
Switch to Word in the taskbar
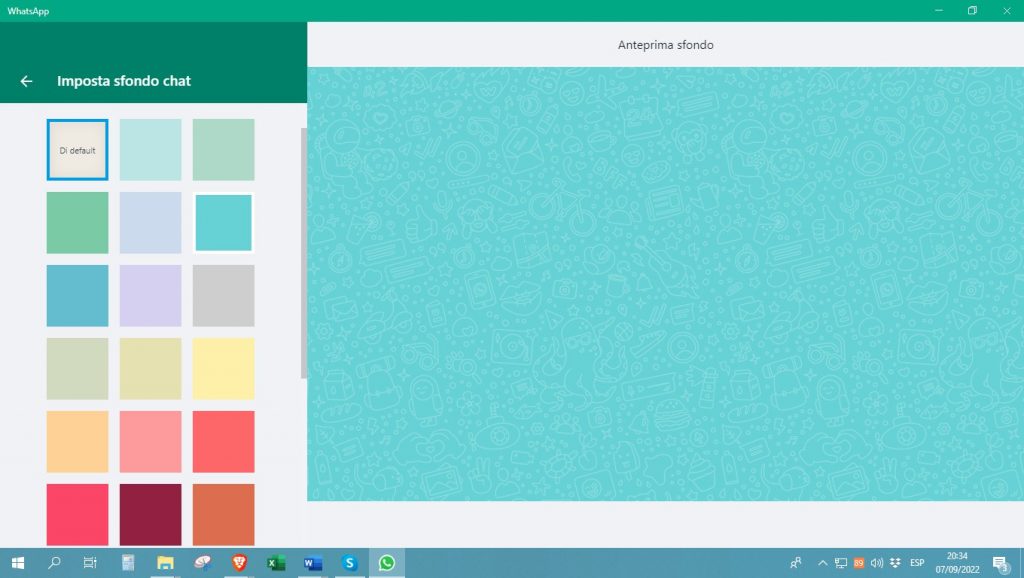[313, 563]
